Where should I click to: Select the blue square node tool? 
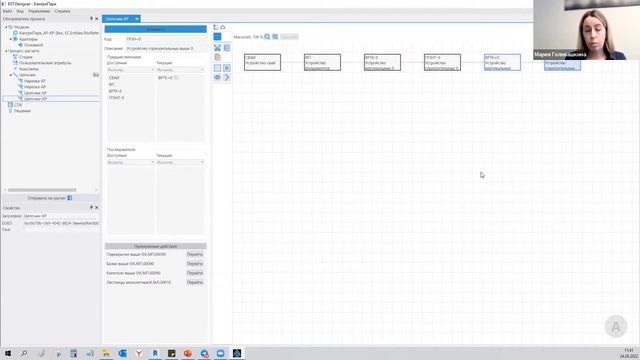pyautogui.click(x=217, y=37)
